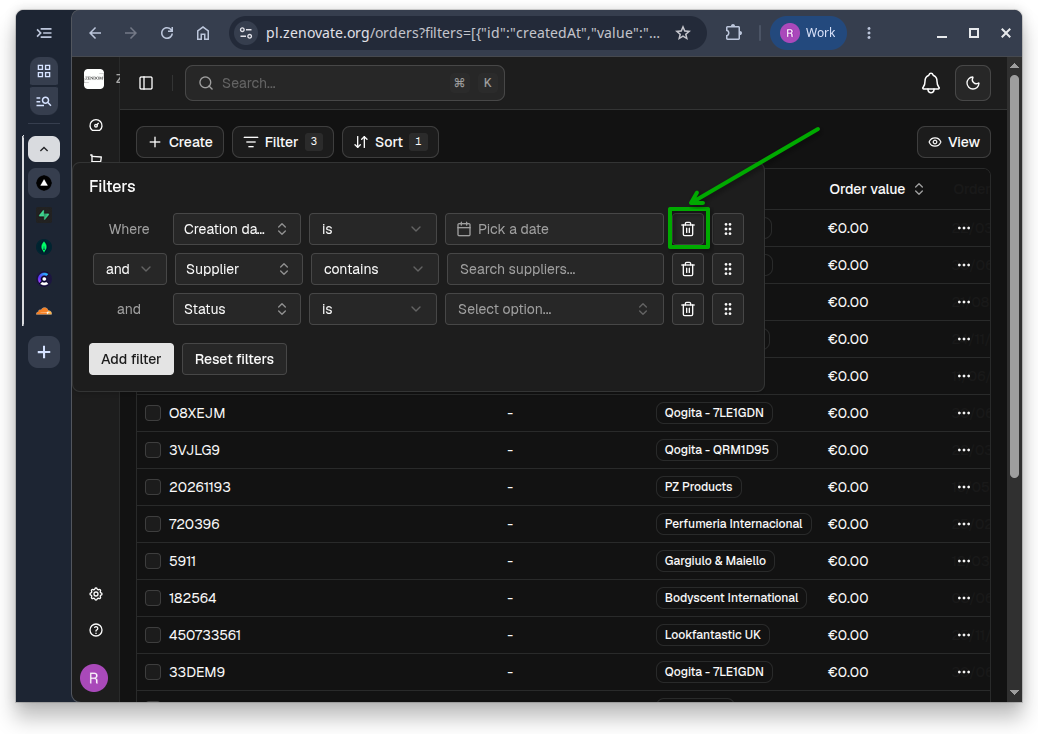Viewport: 1038px width, 734px height.
Task: Bookmark this page with star icon
Action: click(683, 32)
